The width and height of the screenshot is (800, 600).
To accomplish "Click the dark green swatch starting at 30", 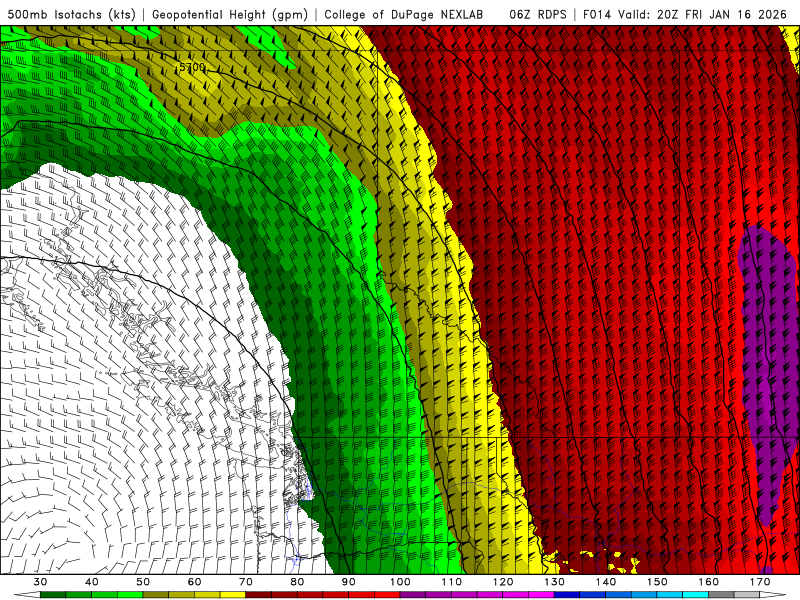I will click(53, 595).
